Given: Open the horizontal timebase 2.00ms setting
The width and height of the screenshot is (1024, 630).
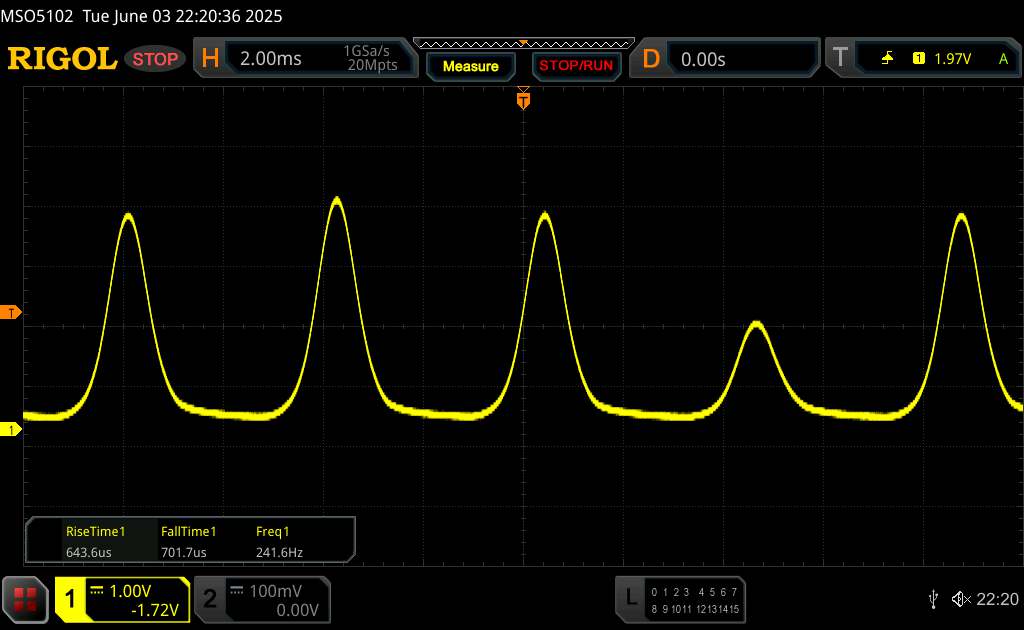Looking at the screenshot, I should (306, 59).
